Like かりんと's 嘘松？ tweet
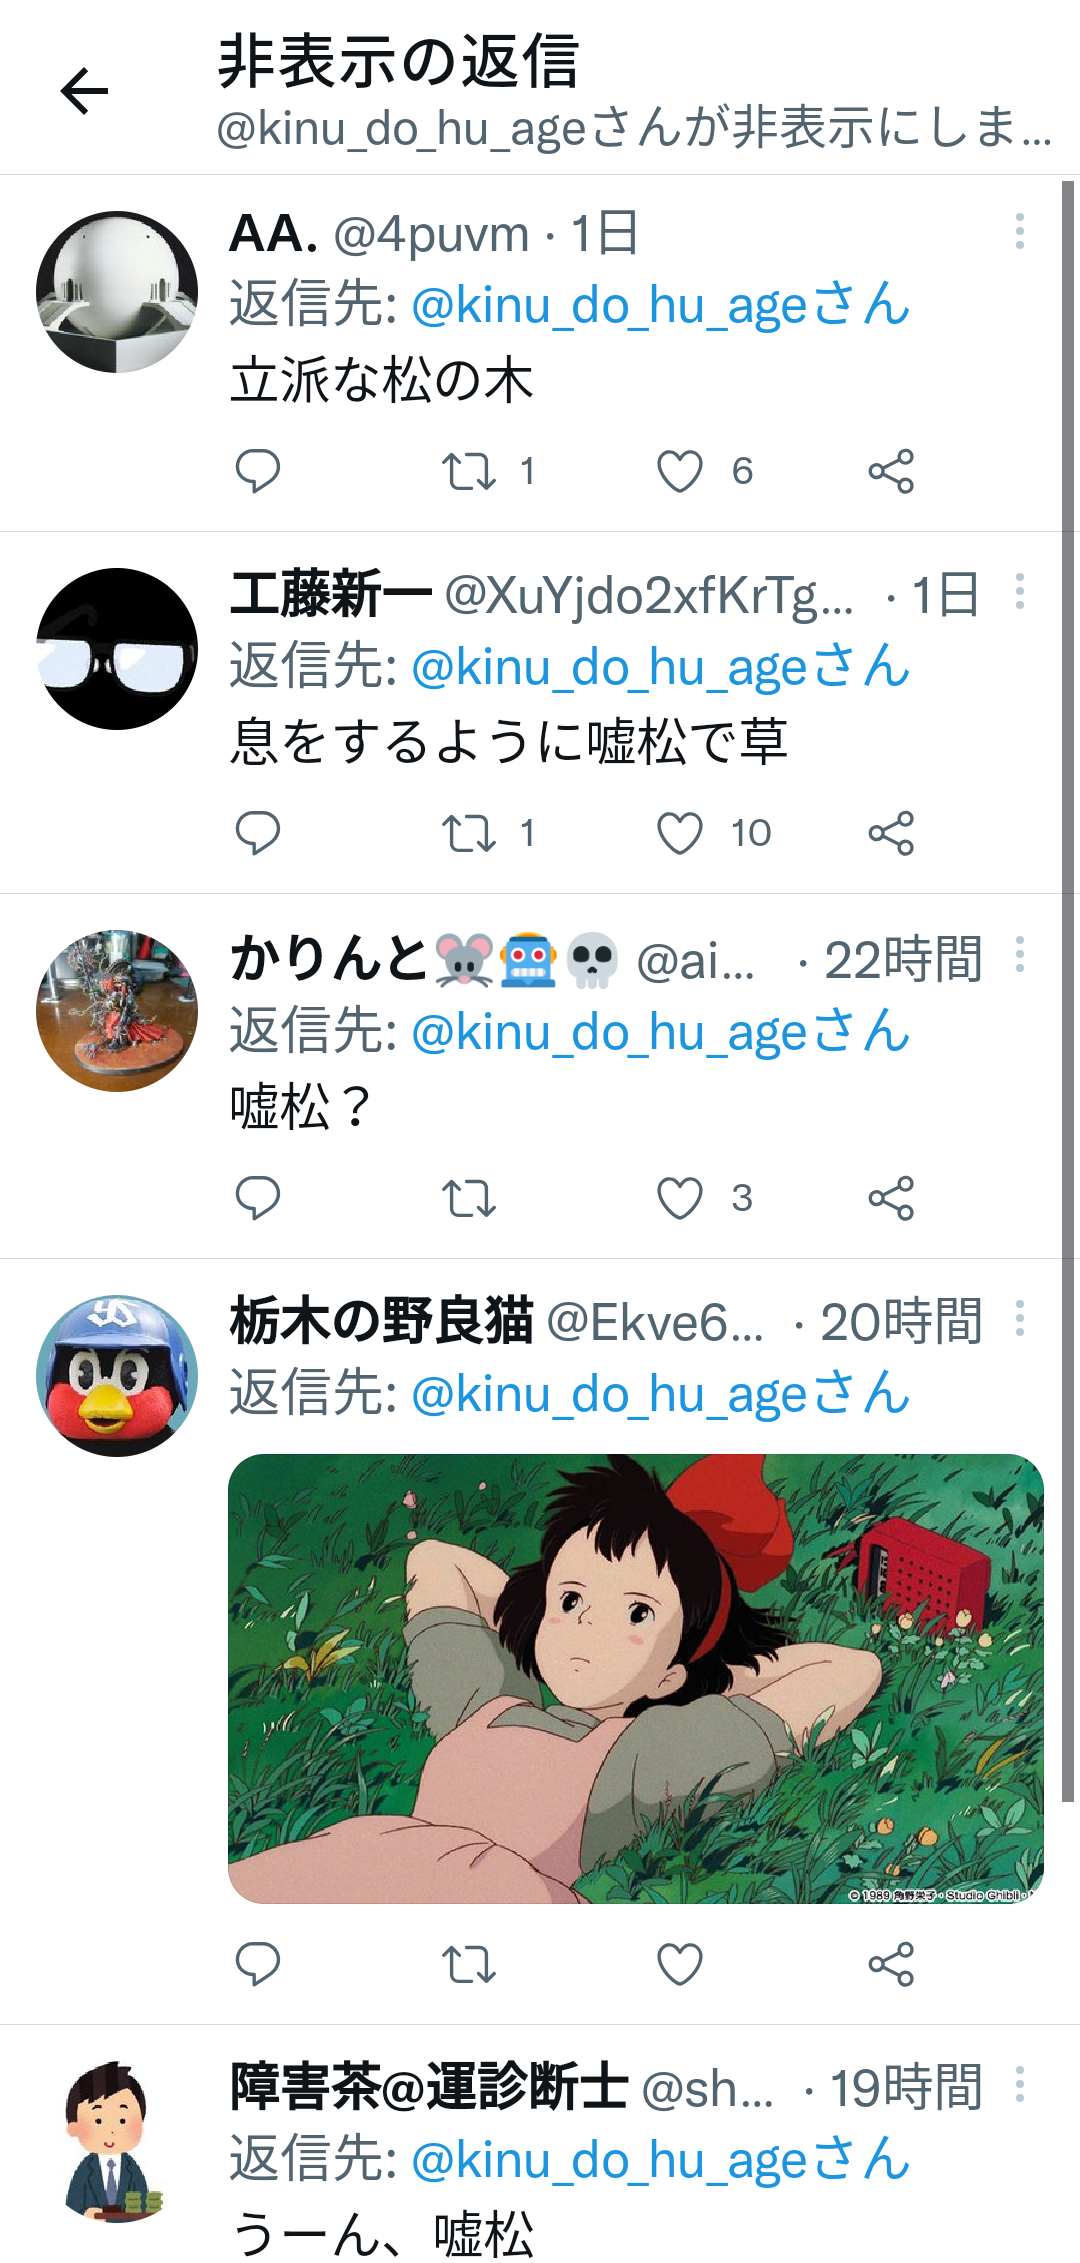The image size is (1080, 2263). point(680,1197)
